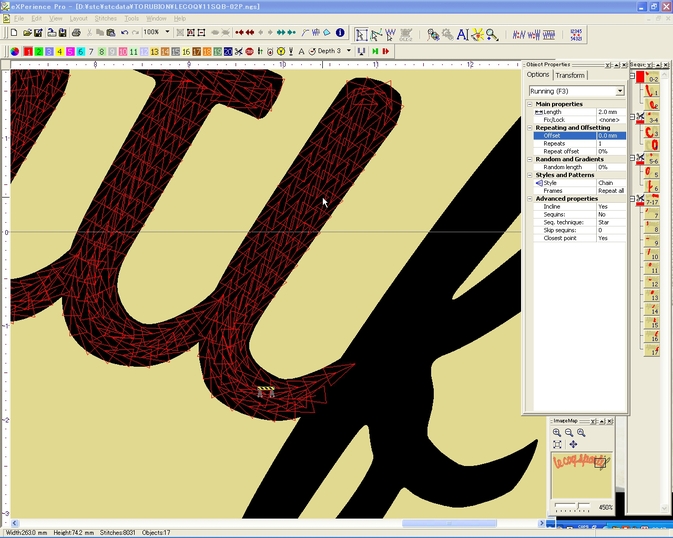The width and height of the screenshot is (673, 538).
Task: Click the Incline property value Yes
Action: pyautogui.click(x=611, y=207)
